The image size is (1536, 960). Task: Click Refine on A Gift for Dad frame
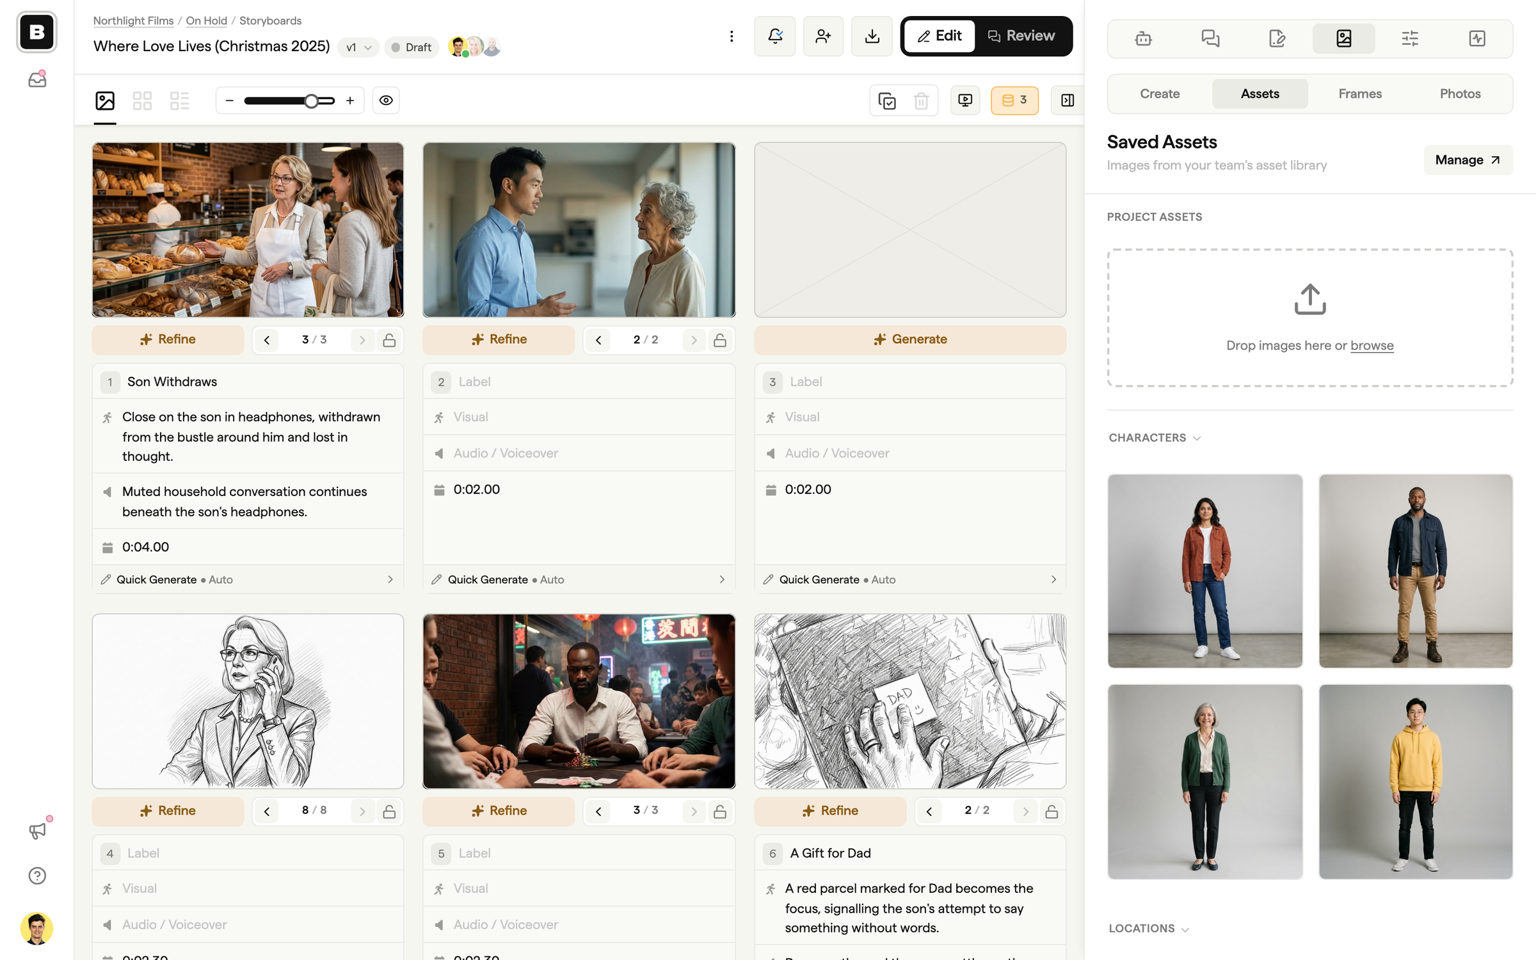(830, 811)
